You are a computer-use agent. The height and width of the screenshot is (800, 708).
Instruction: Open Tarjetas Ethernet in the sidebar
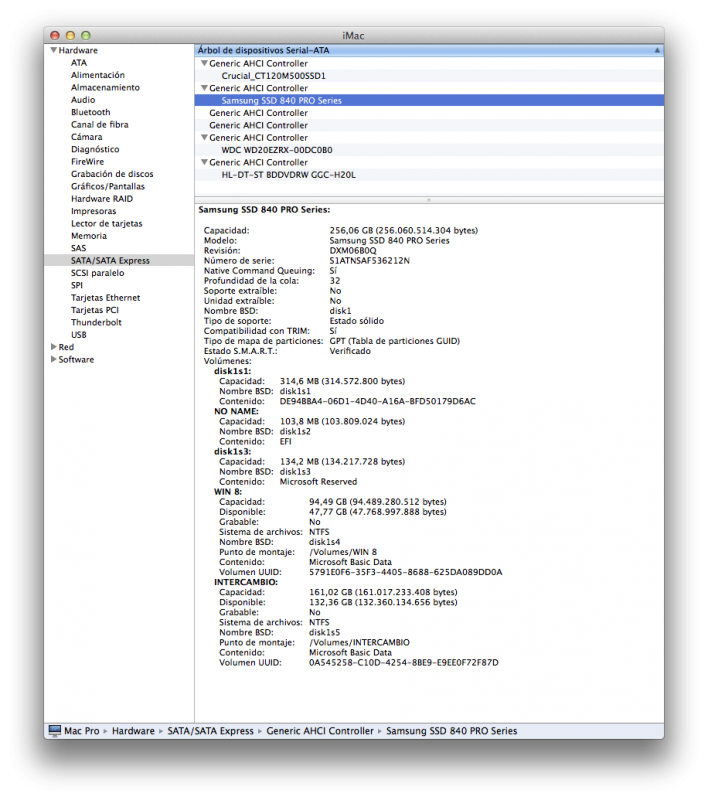(105, 297)
